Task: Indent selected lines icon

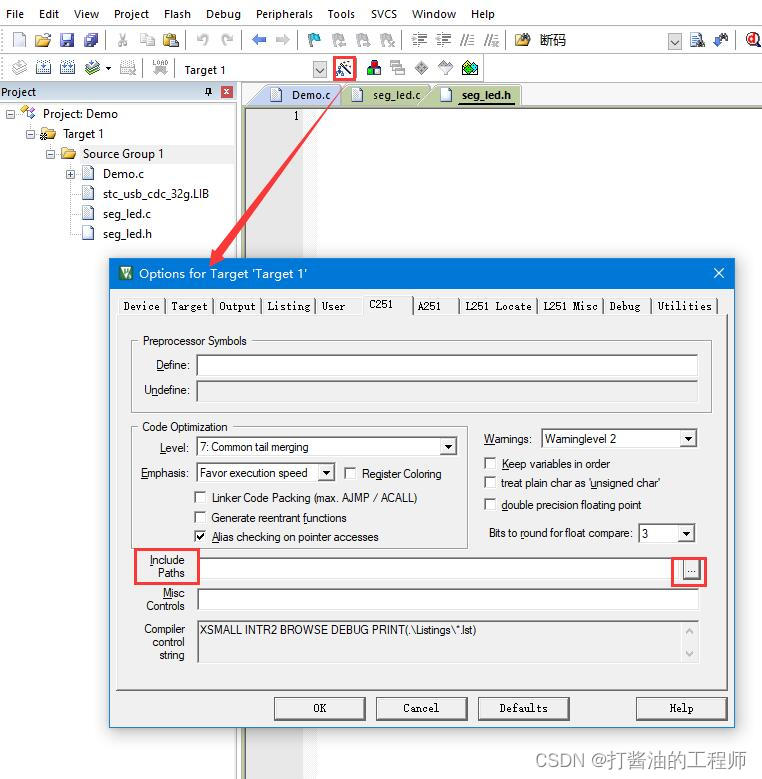Action: point(419,40)
